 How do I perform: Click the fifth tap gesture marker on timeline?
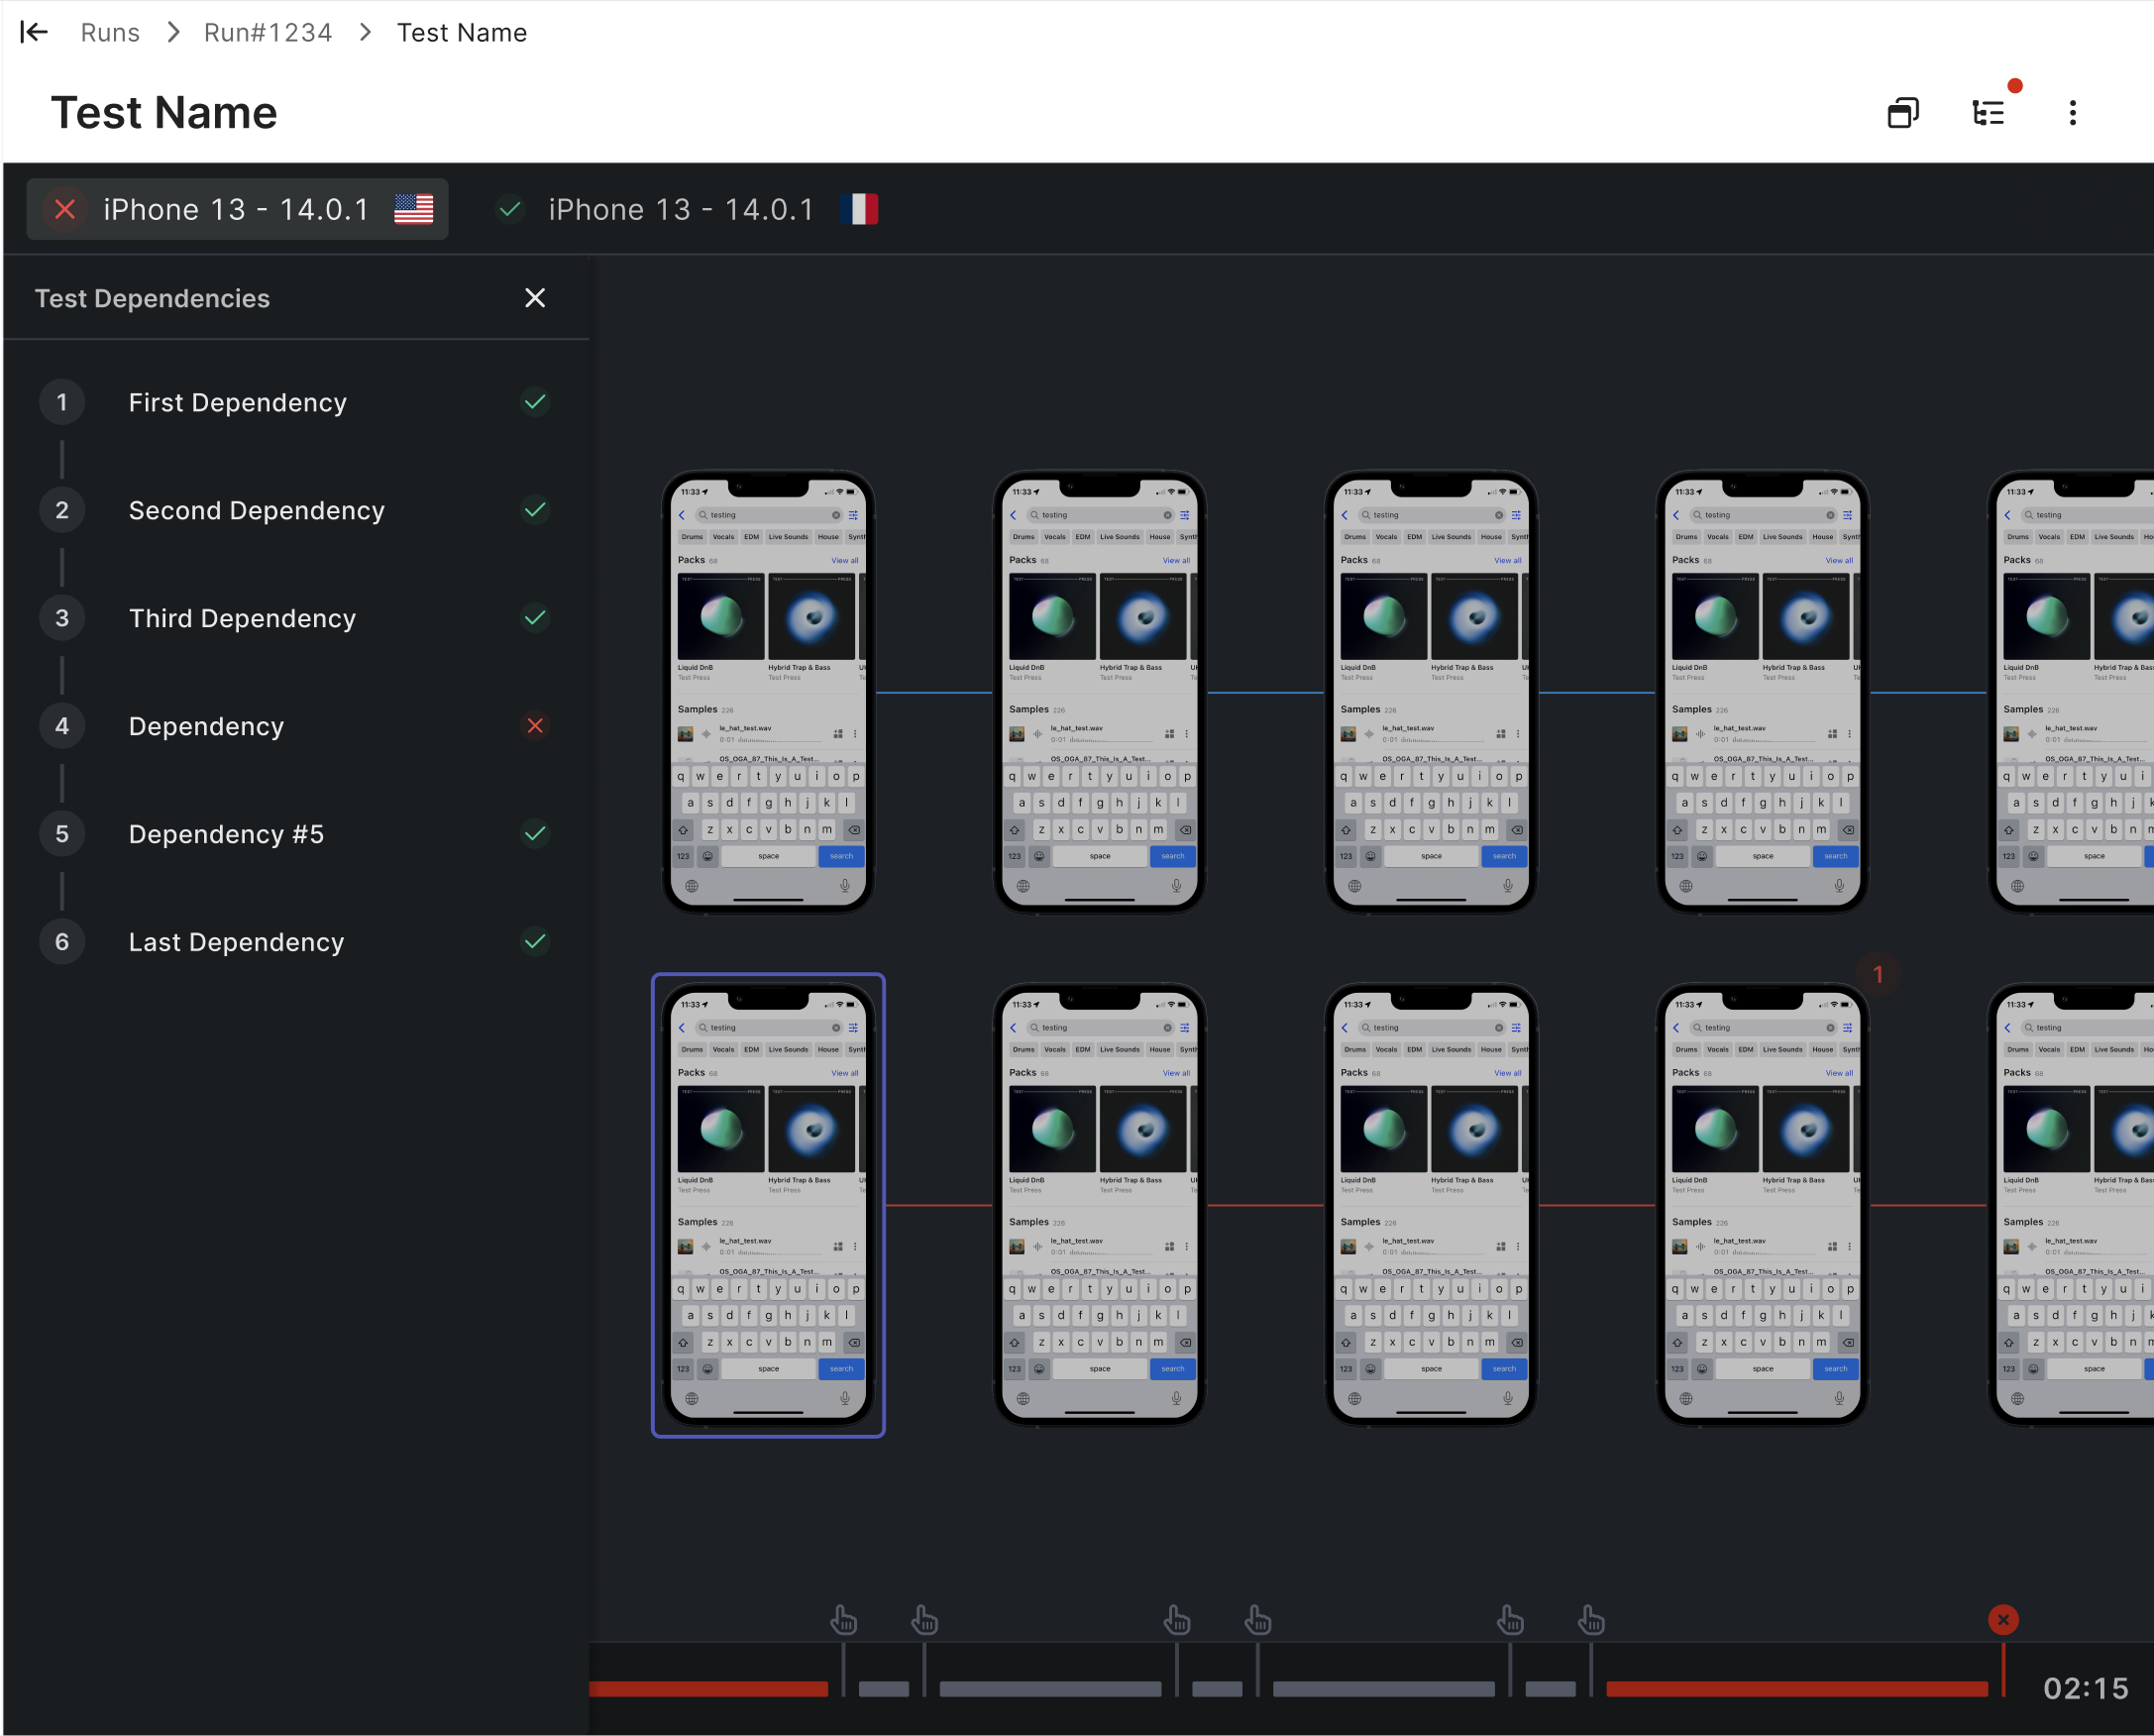(1511, 1620)
